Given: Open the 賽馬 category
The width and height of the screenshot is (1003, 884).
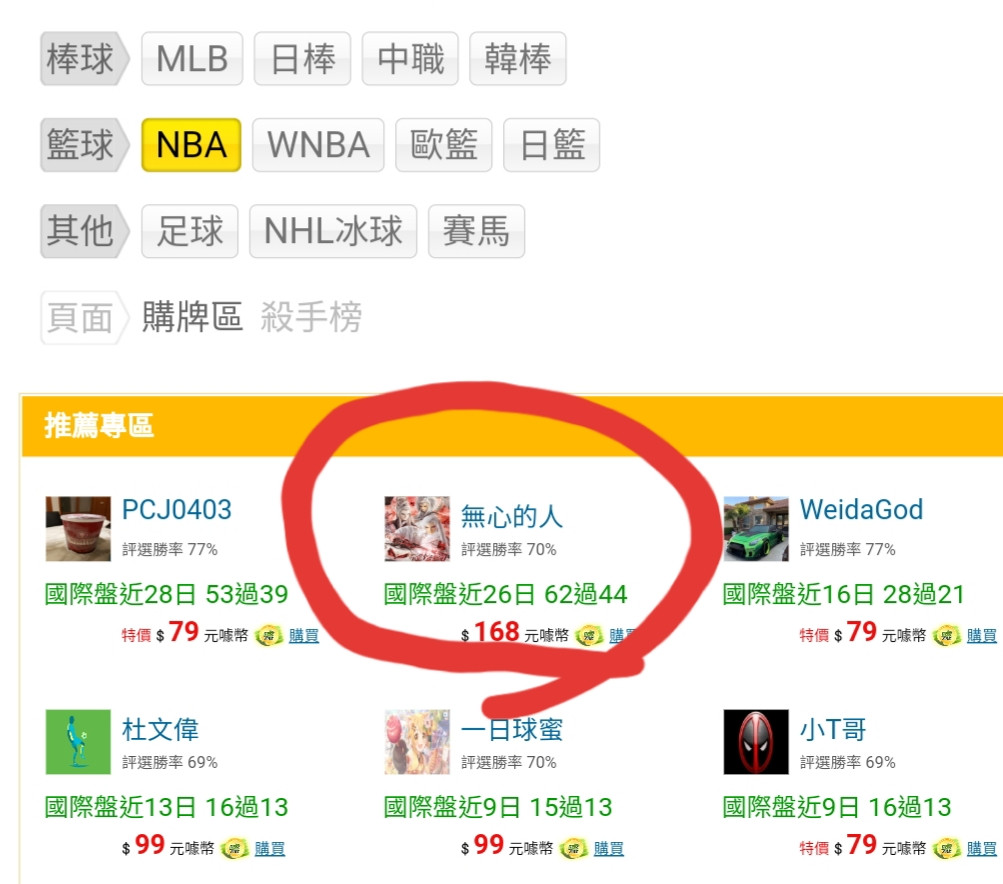Looking at the screenshot, I should (x=476, y=231).
